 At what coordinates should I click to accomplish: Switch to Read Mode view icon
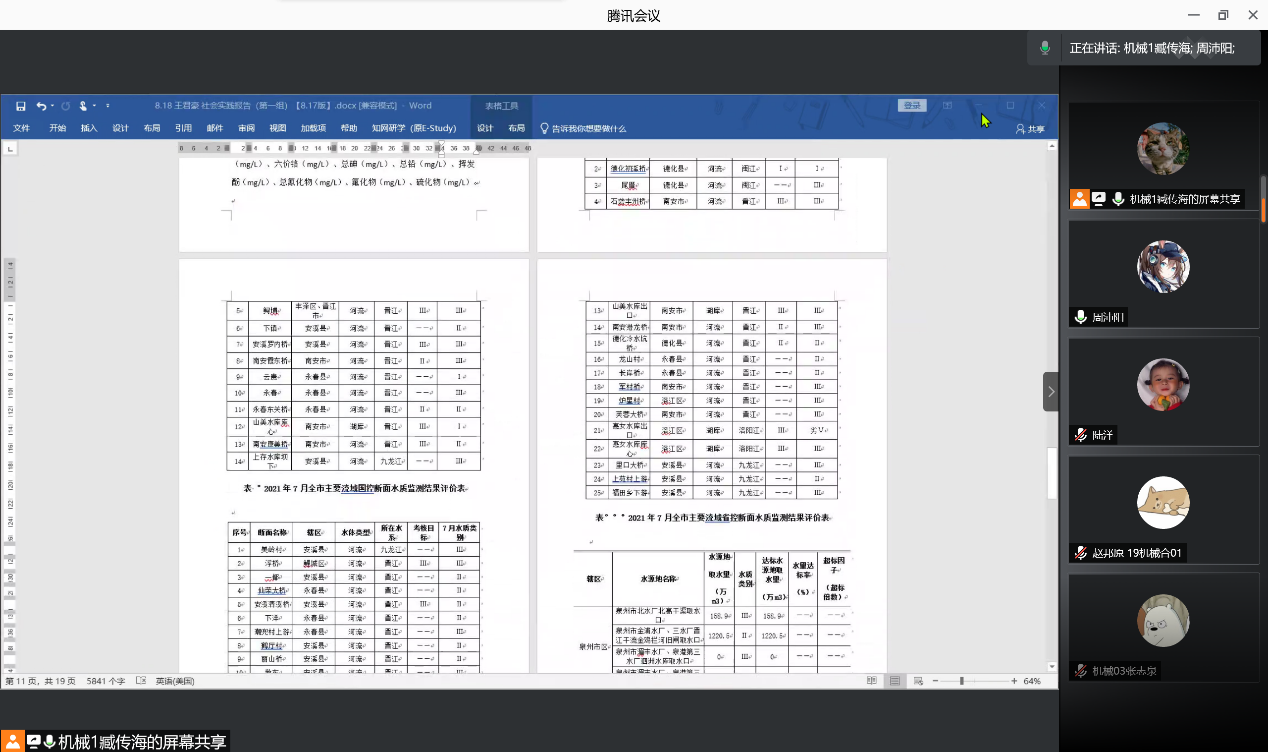coord(873,681)
